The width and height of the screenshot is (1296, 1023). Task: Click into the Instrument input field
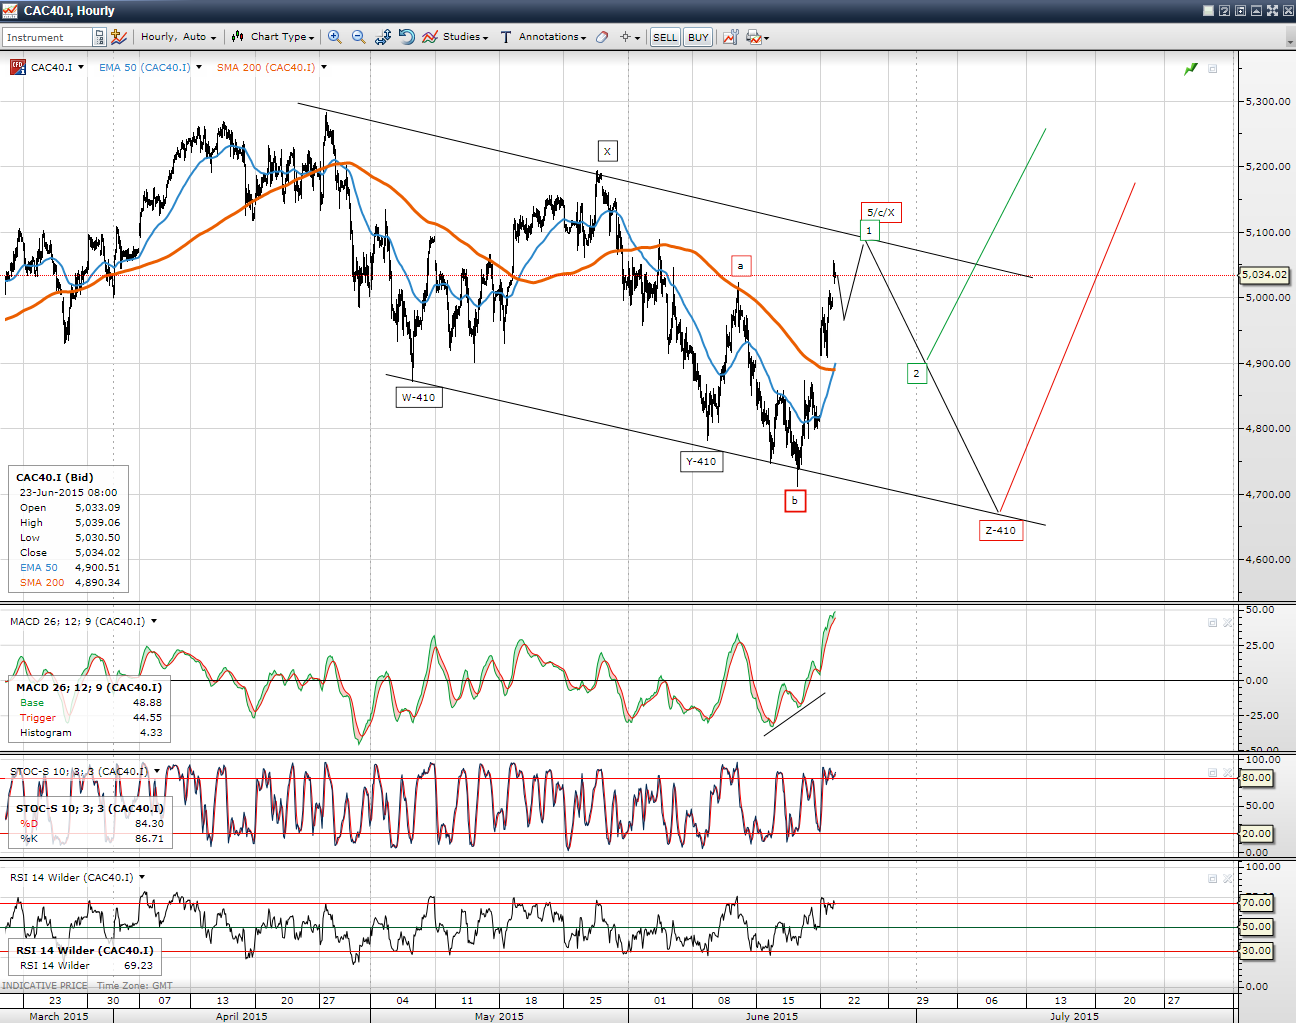pos(48,37)
